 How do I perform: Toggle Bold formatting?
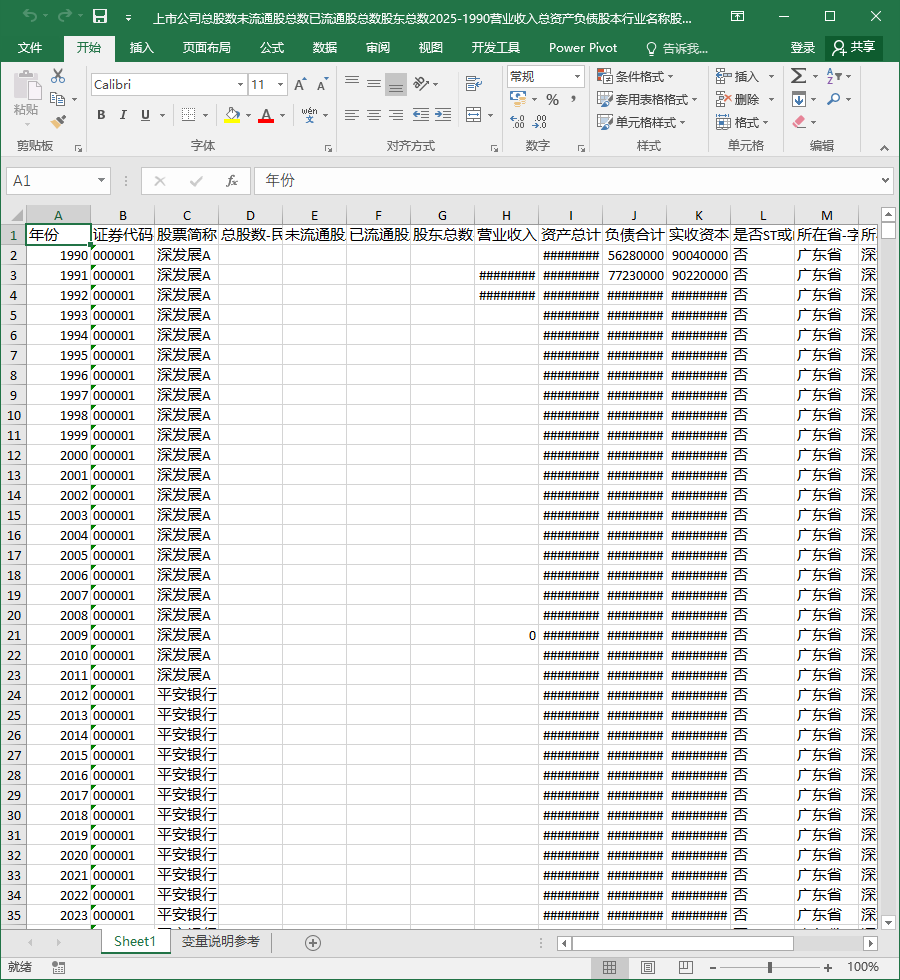(x=101, y=115)
